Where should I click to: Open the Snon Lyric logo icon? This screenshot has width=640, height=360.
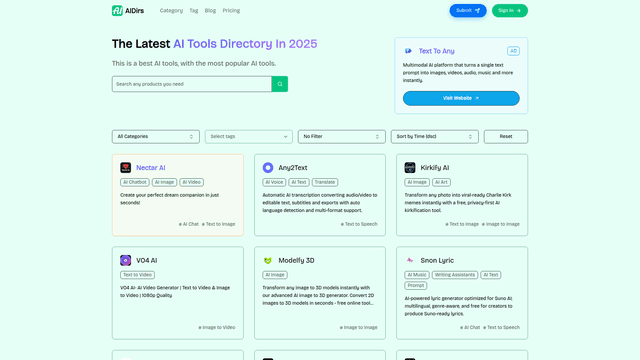tap(410, 260)
